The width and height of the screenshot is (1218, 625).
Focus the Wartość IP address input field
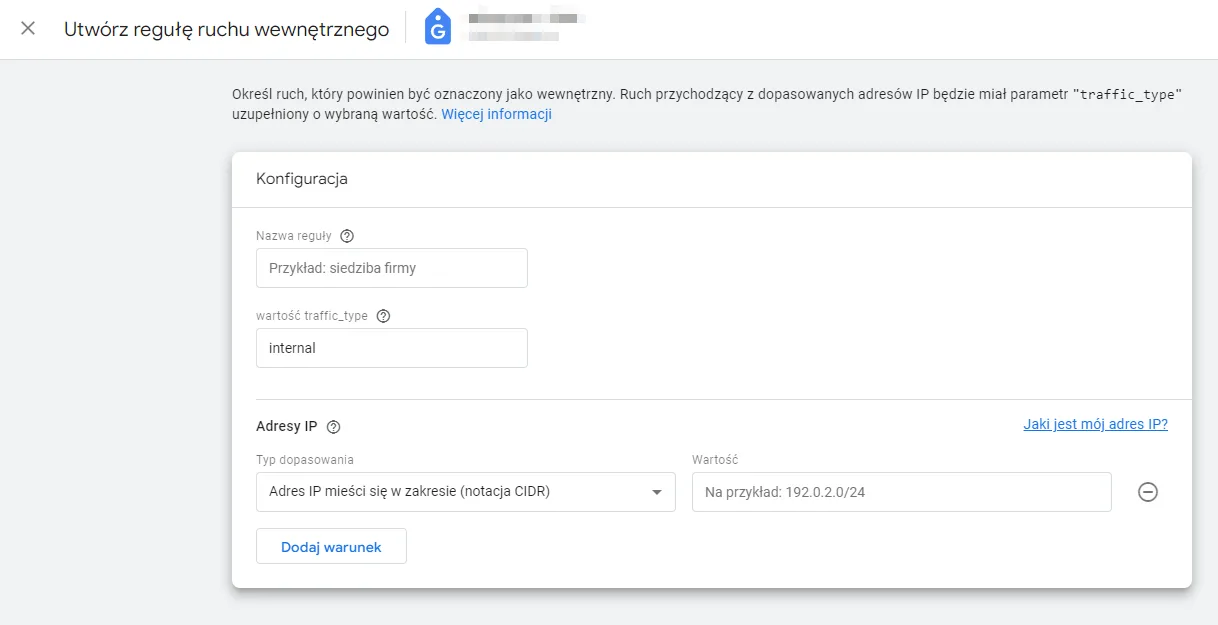click(902, 492)
